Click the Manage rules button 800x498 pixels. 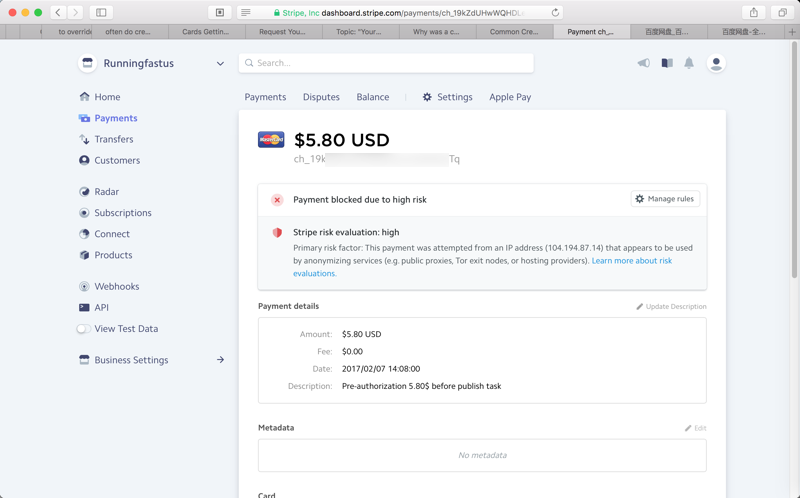tap(665, 199)
